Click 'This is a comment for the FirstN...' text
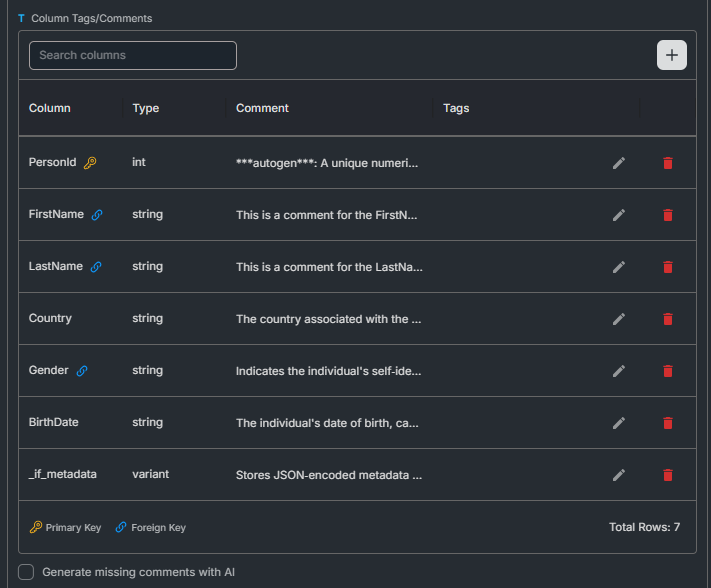This screenshot has height=588, width=711. pos(326,215)
